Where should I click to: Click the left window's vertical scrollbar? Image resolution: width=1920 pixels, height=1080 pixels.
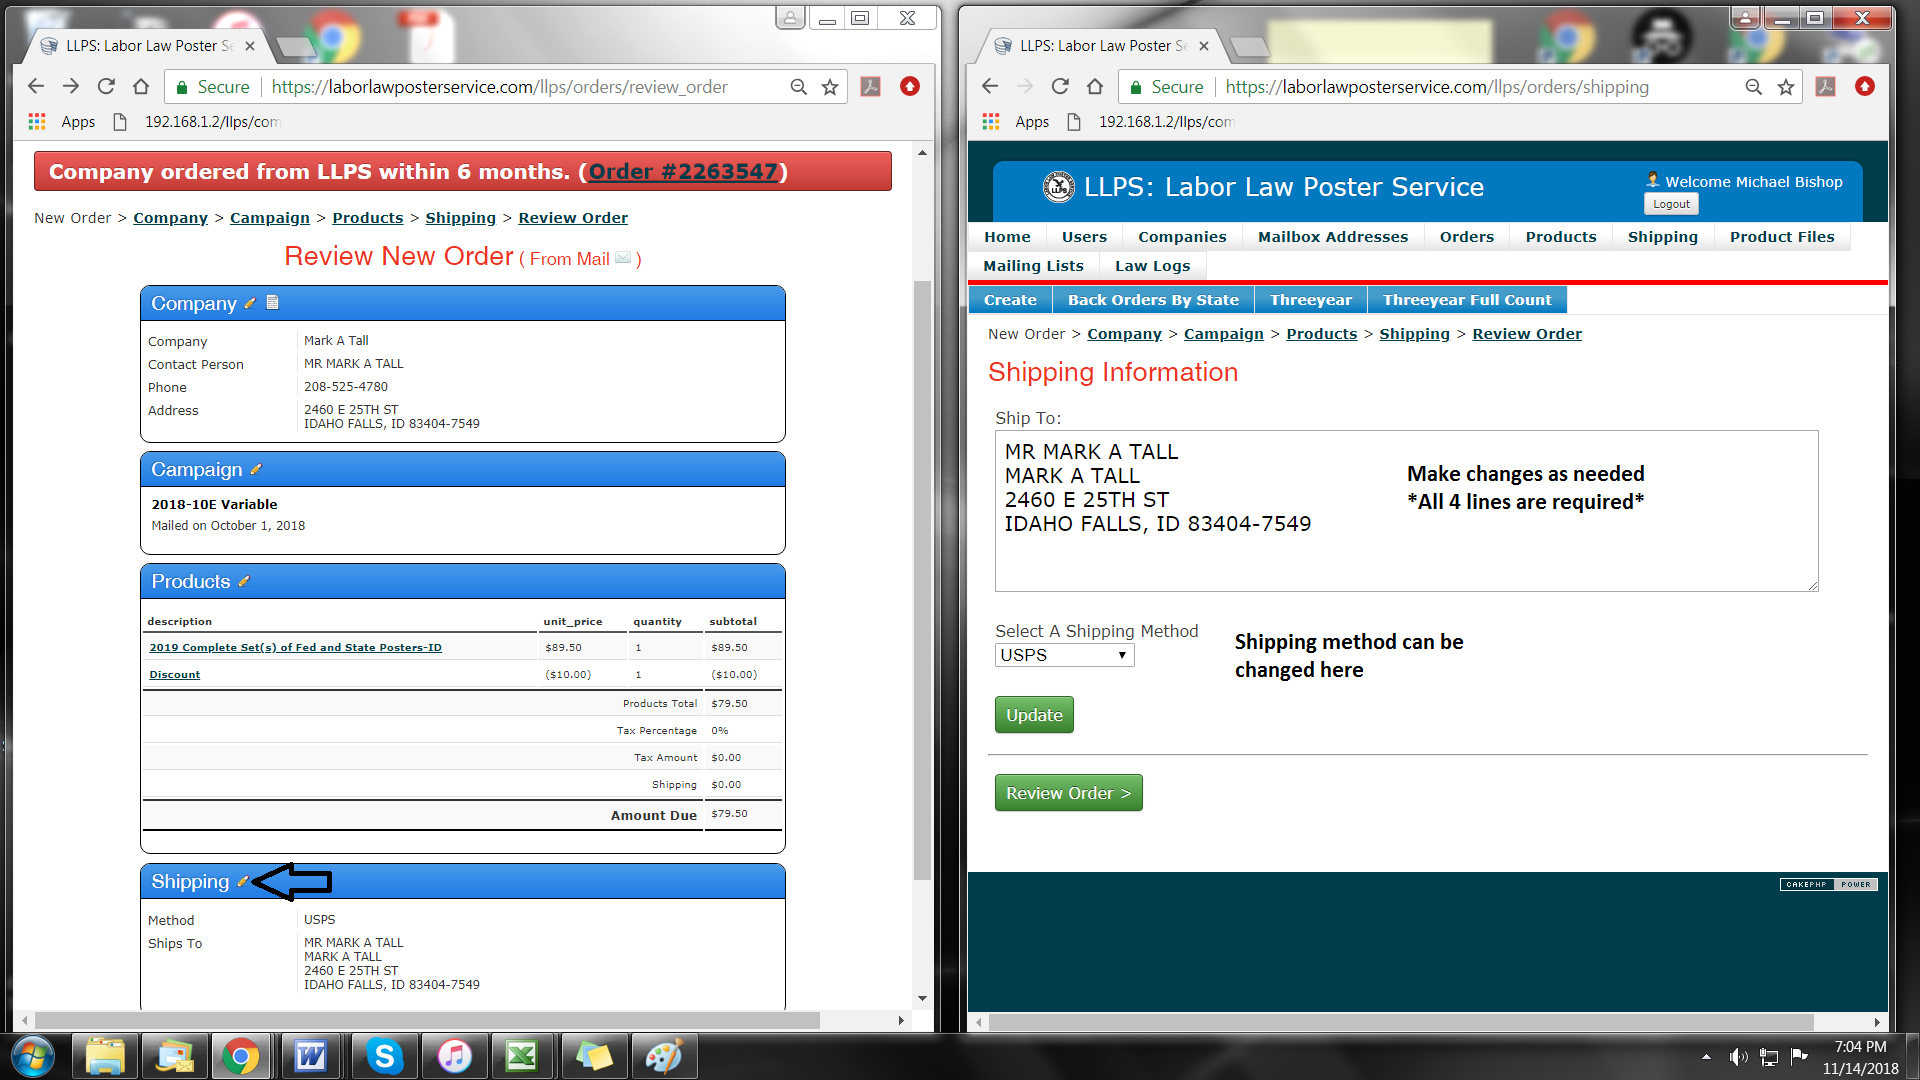point(922,580)
